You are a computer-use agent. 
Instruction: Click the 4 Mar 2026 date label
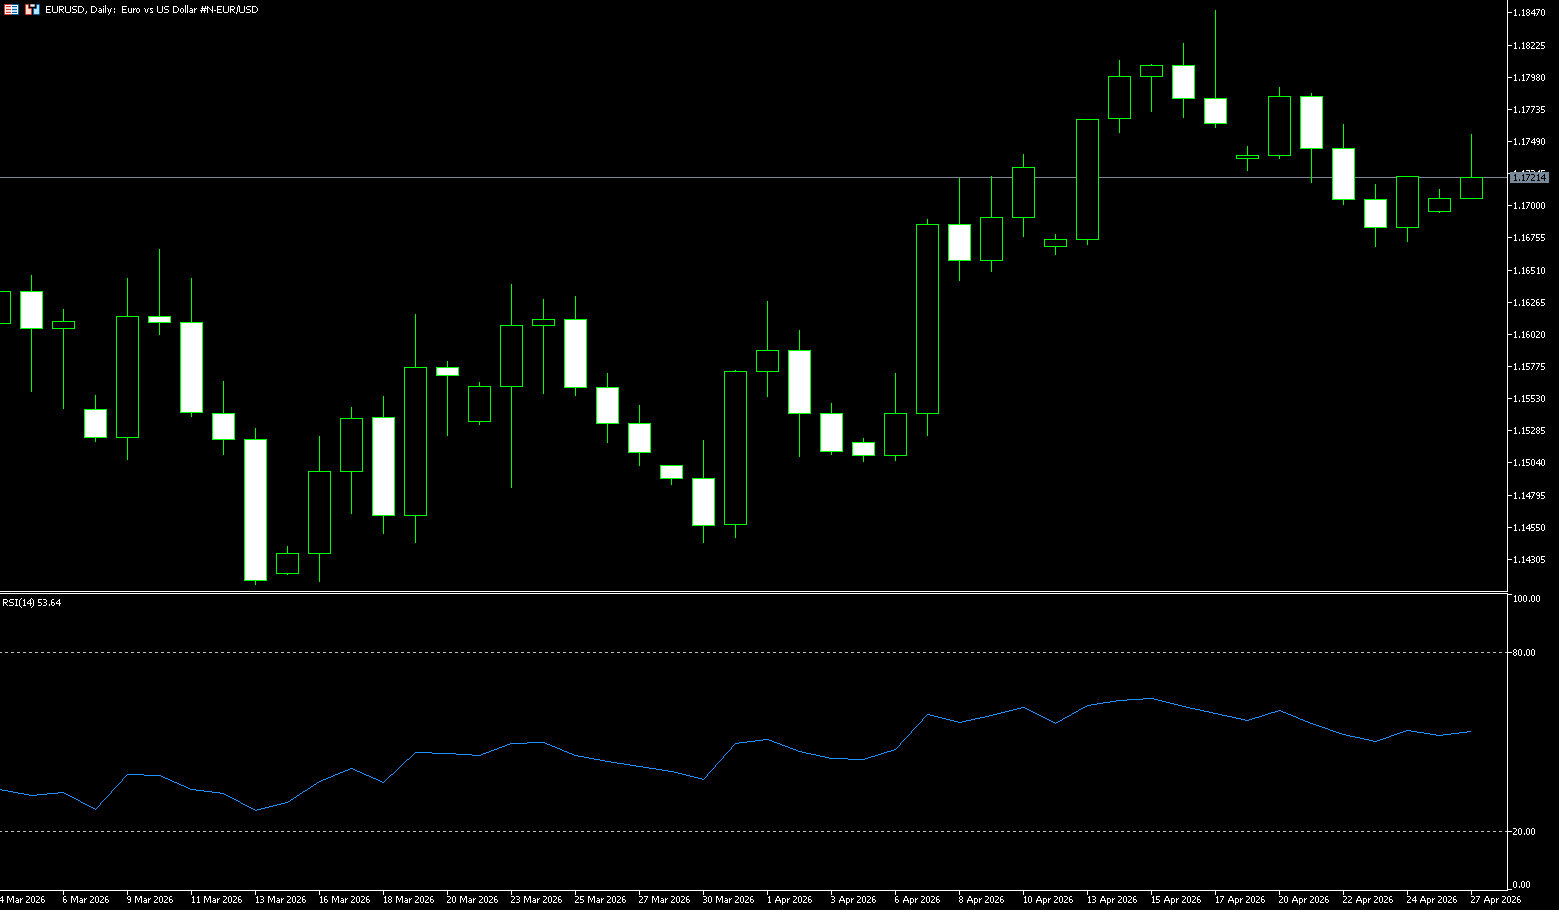[x=23, y=900]
